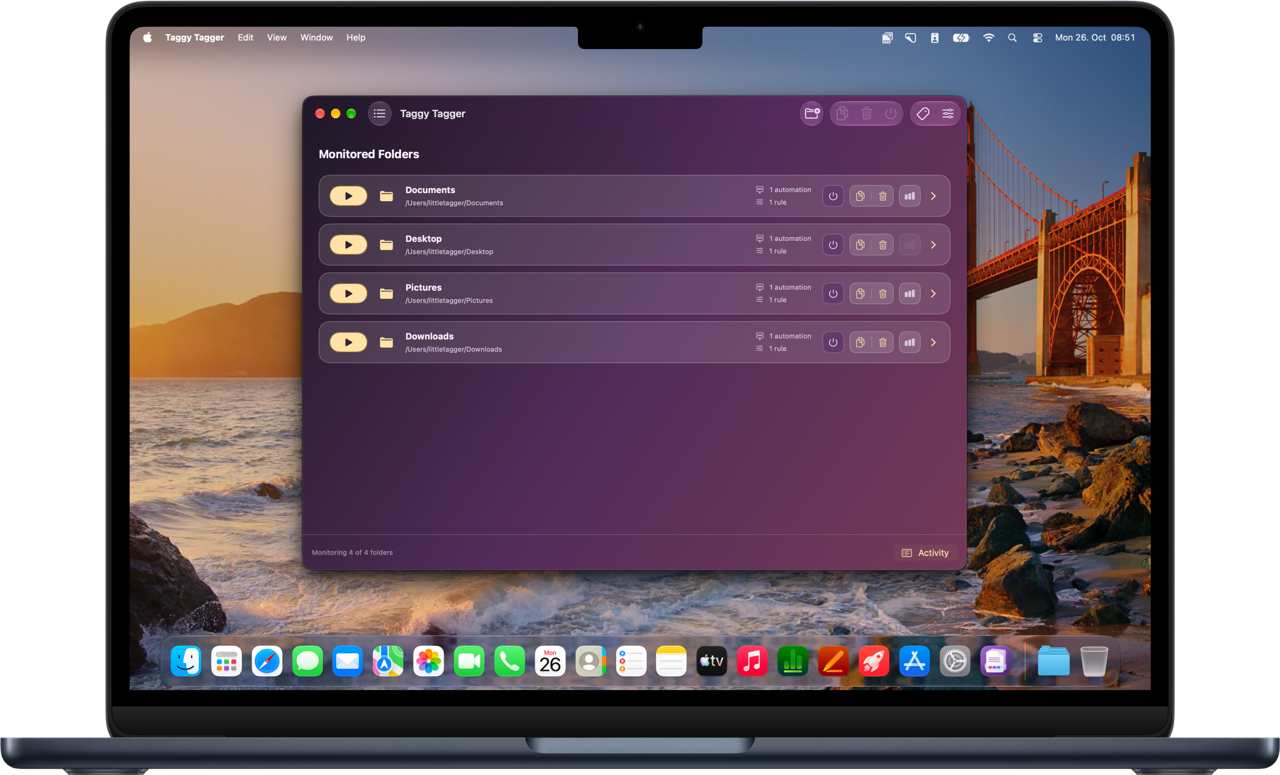Run tagging on Documents folder
The image size is (1280, 775).
348,196
